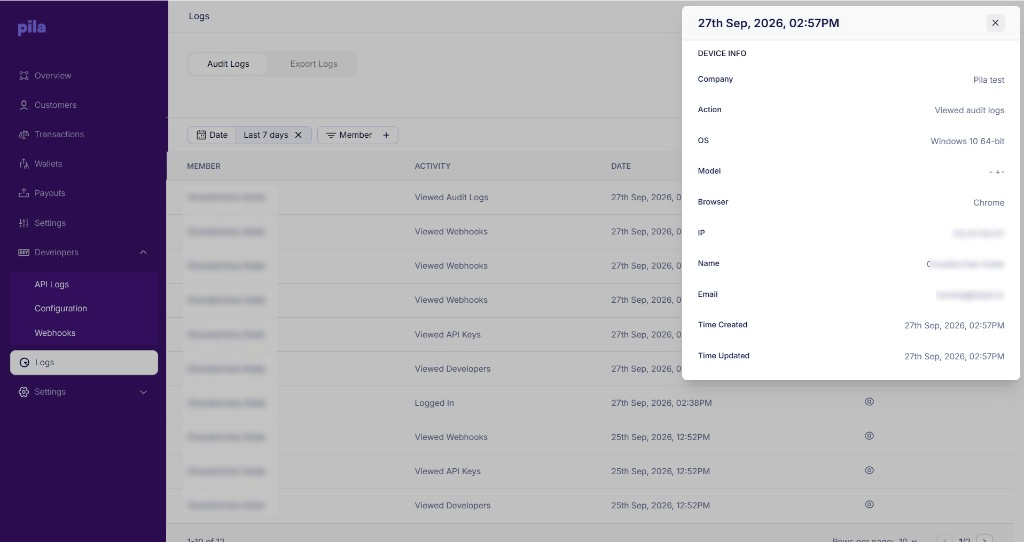
Task: View details of Viewed Developers 25th Sep
Action: point(869,504)
